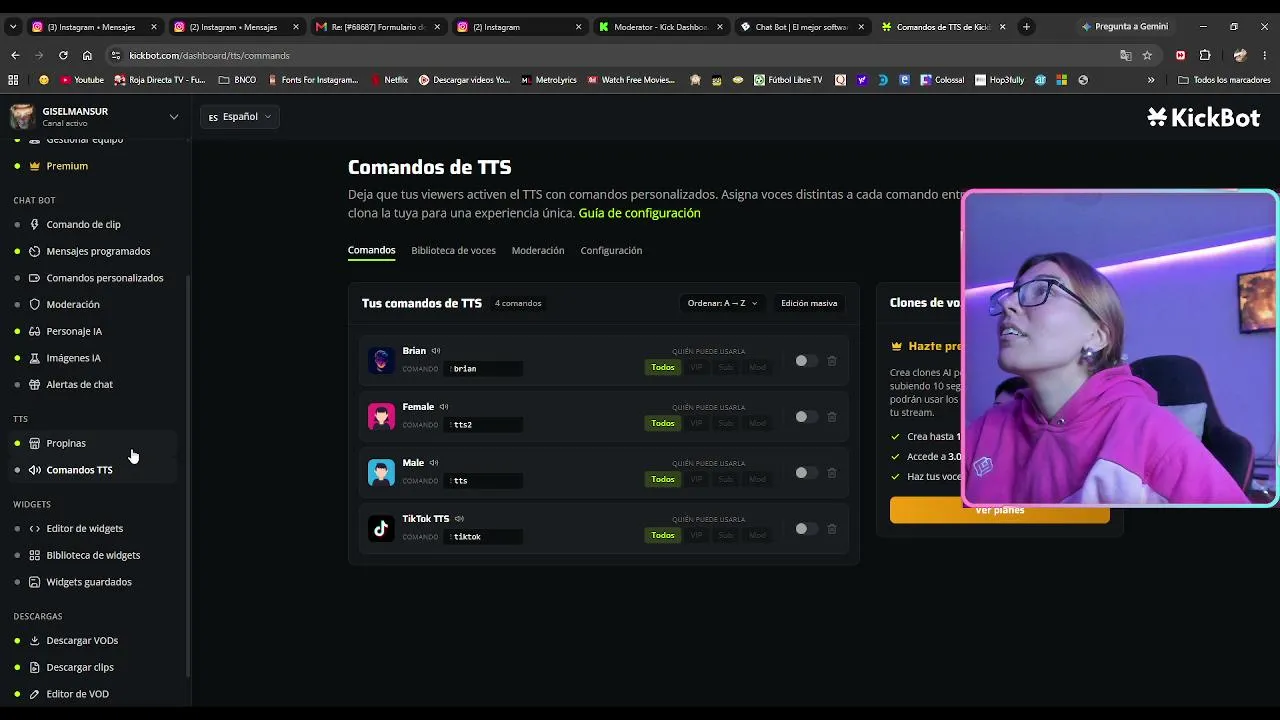
Task: Delete the Female TTS command with the trash icon
Action: [x=831, y=417]
